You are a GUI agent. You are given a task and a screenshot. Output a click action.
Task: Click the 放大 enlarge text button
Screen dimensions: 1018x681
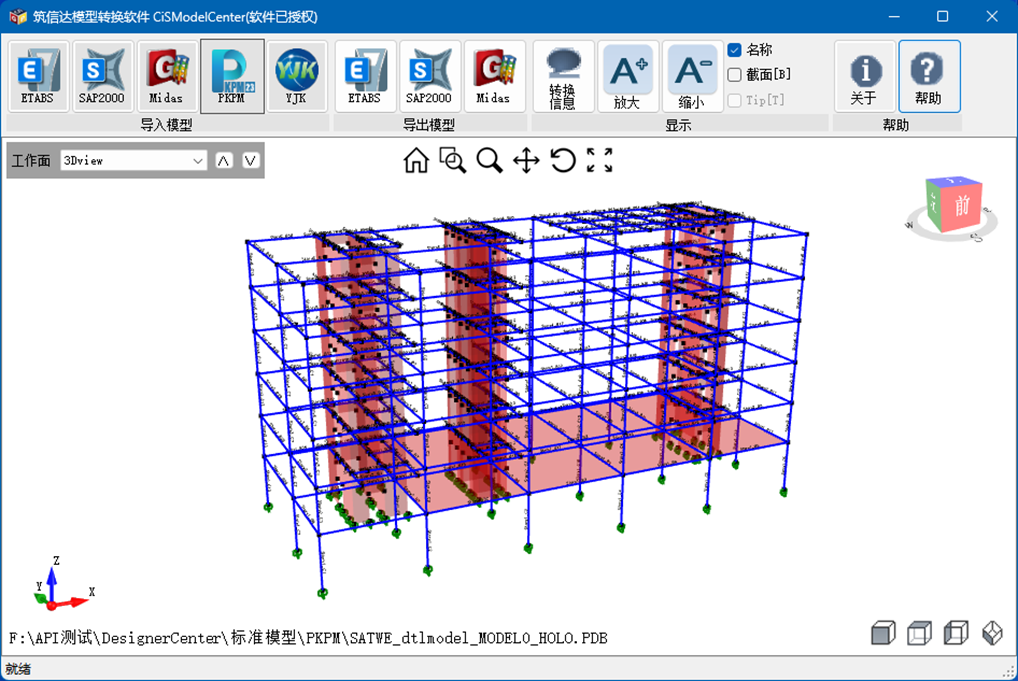[628, 76]
